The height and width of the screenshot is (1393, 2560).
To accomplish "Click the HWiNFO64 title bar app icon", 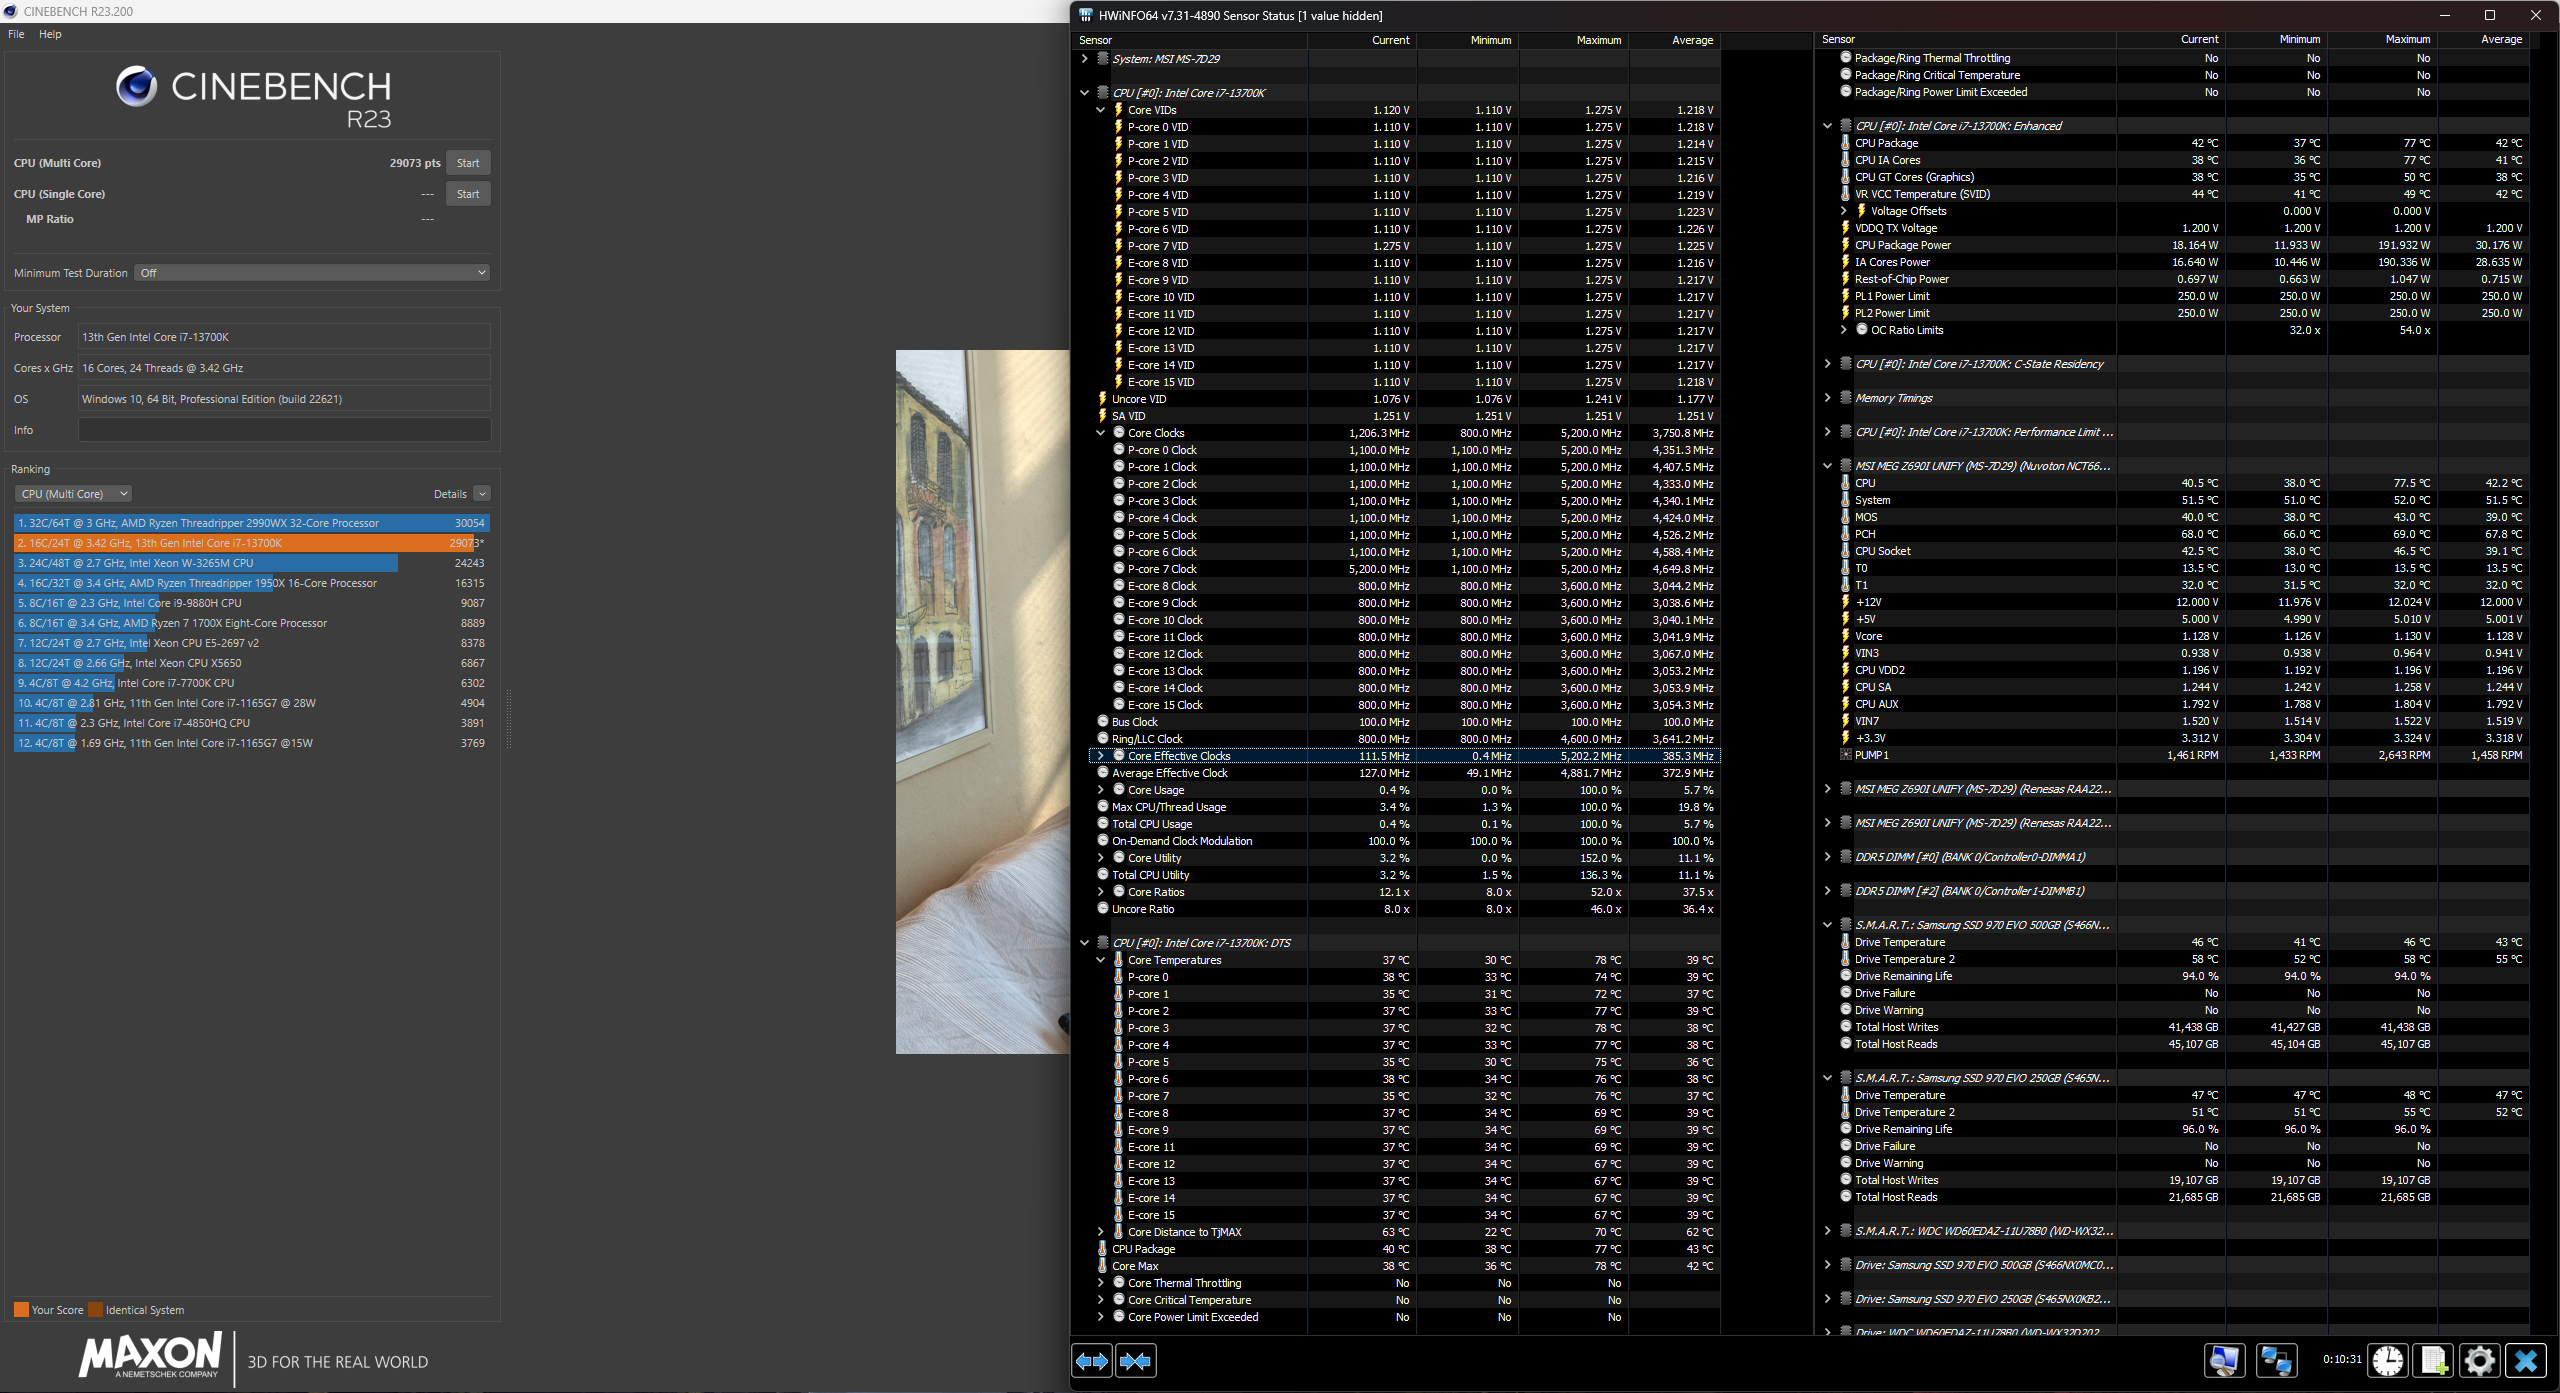I will [1085, 15].
